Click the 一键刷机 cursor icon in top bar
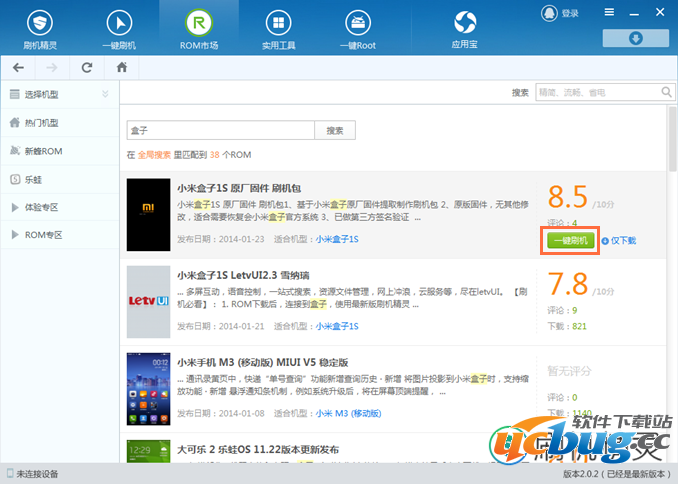 (119, 22)
